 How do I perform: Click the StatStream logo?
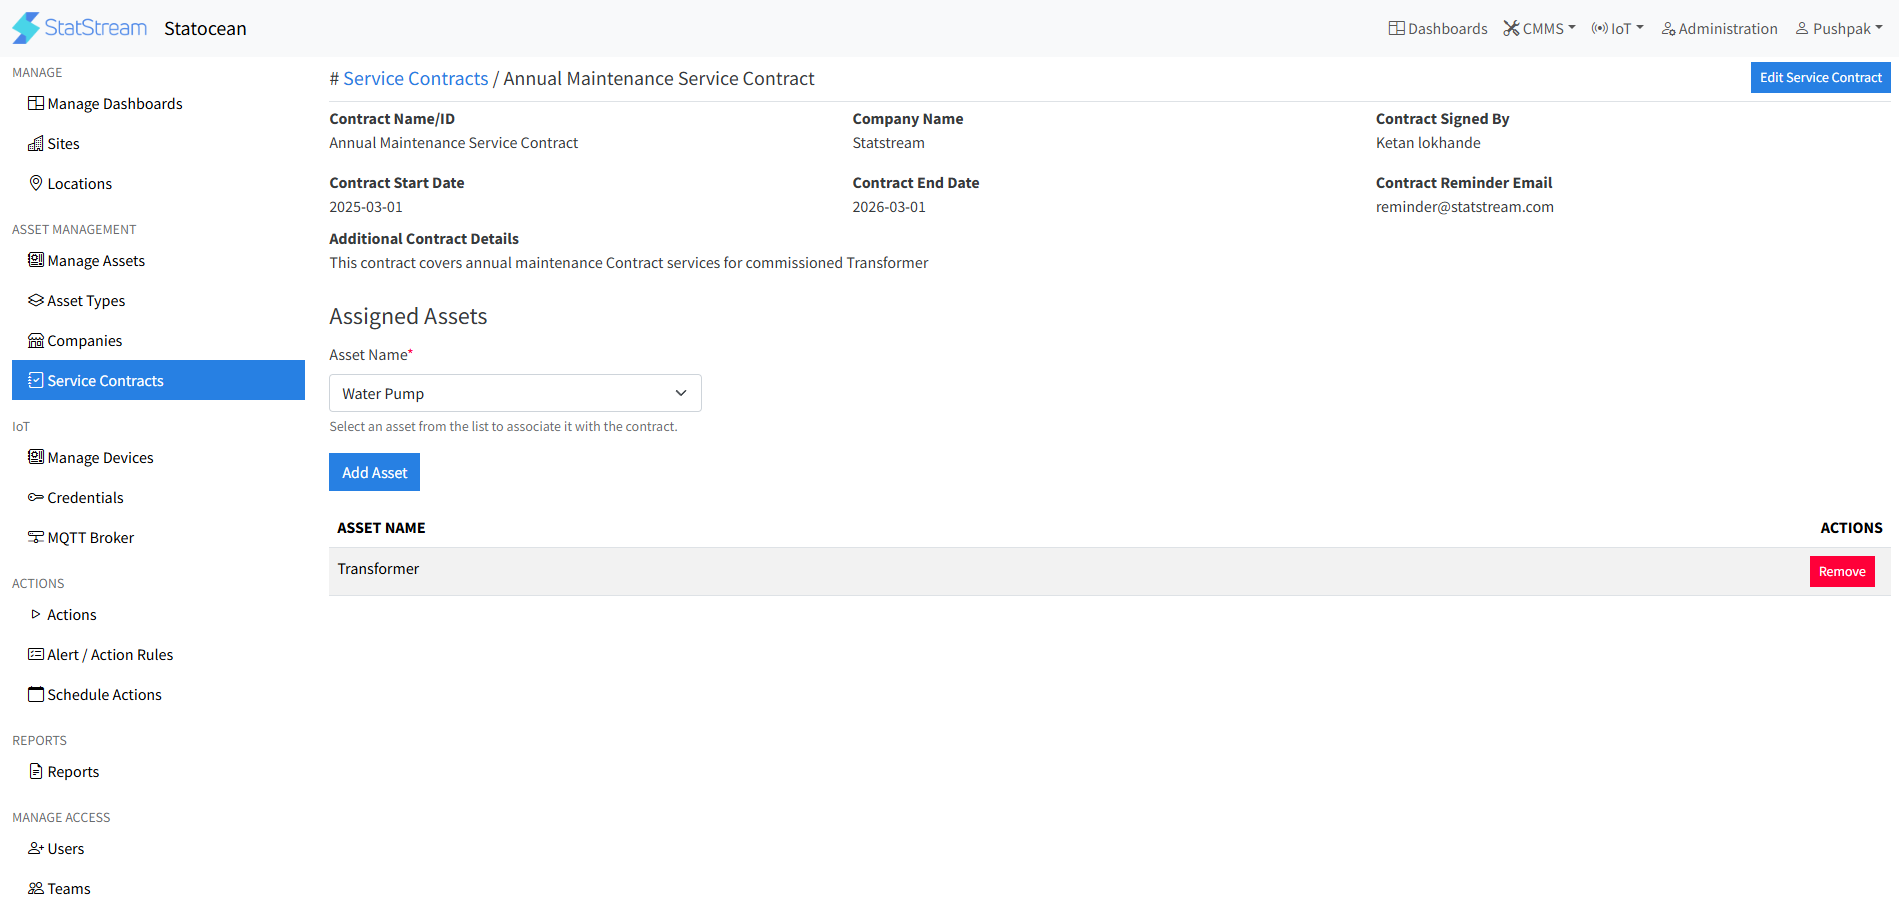pos(79,27)
